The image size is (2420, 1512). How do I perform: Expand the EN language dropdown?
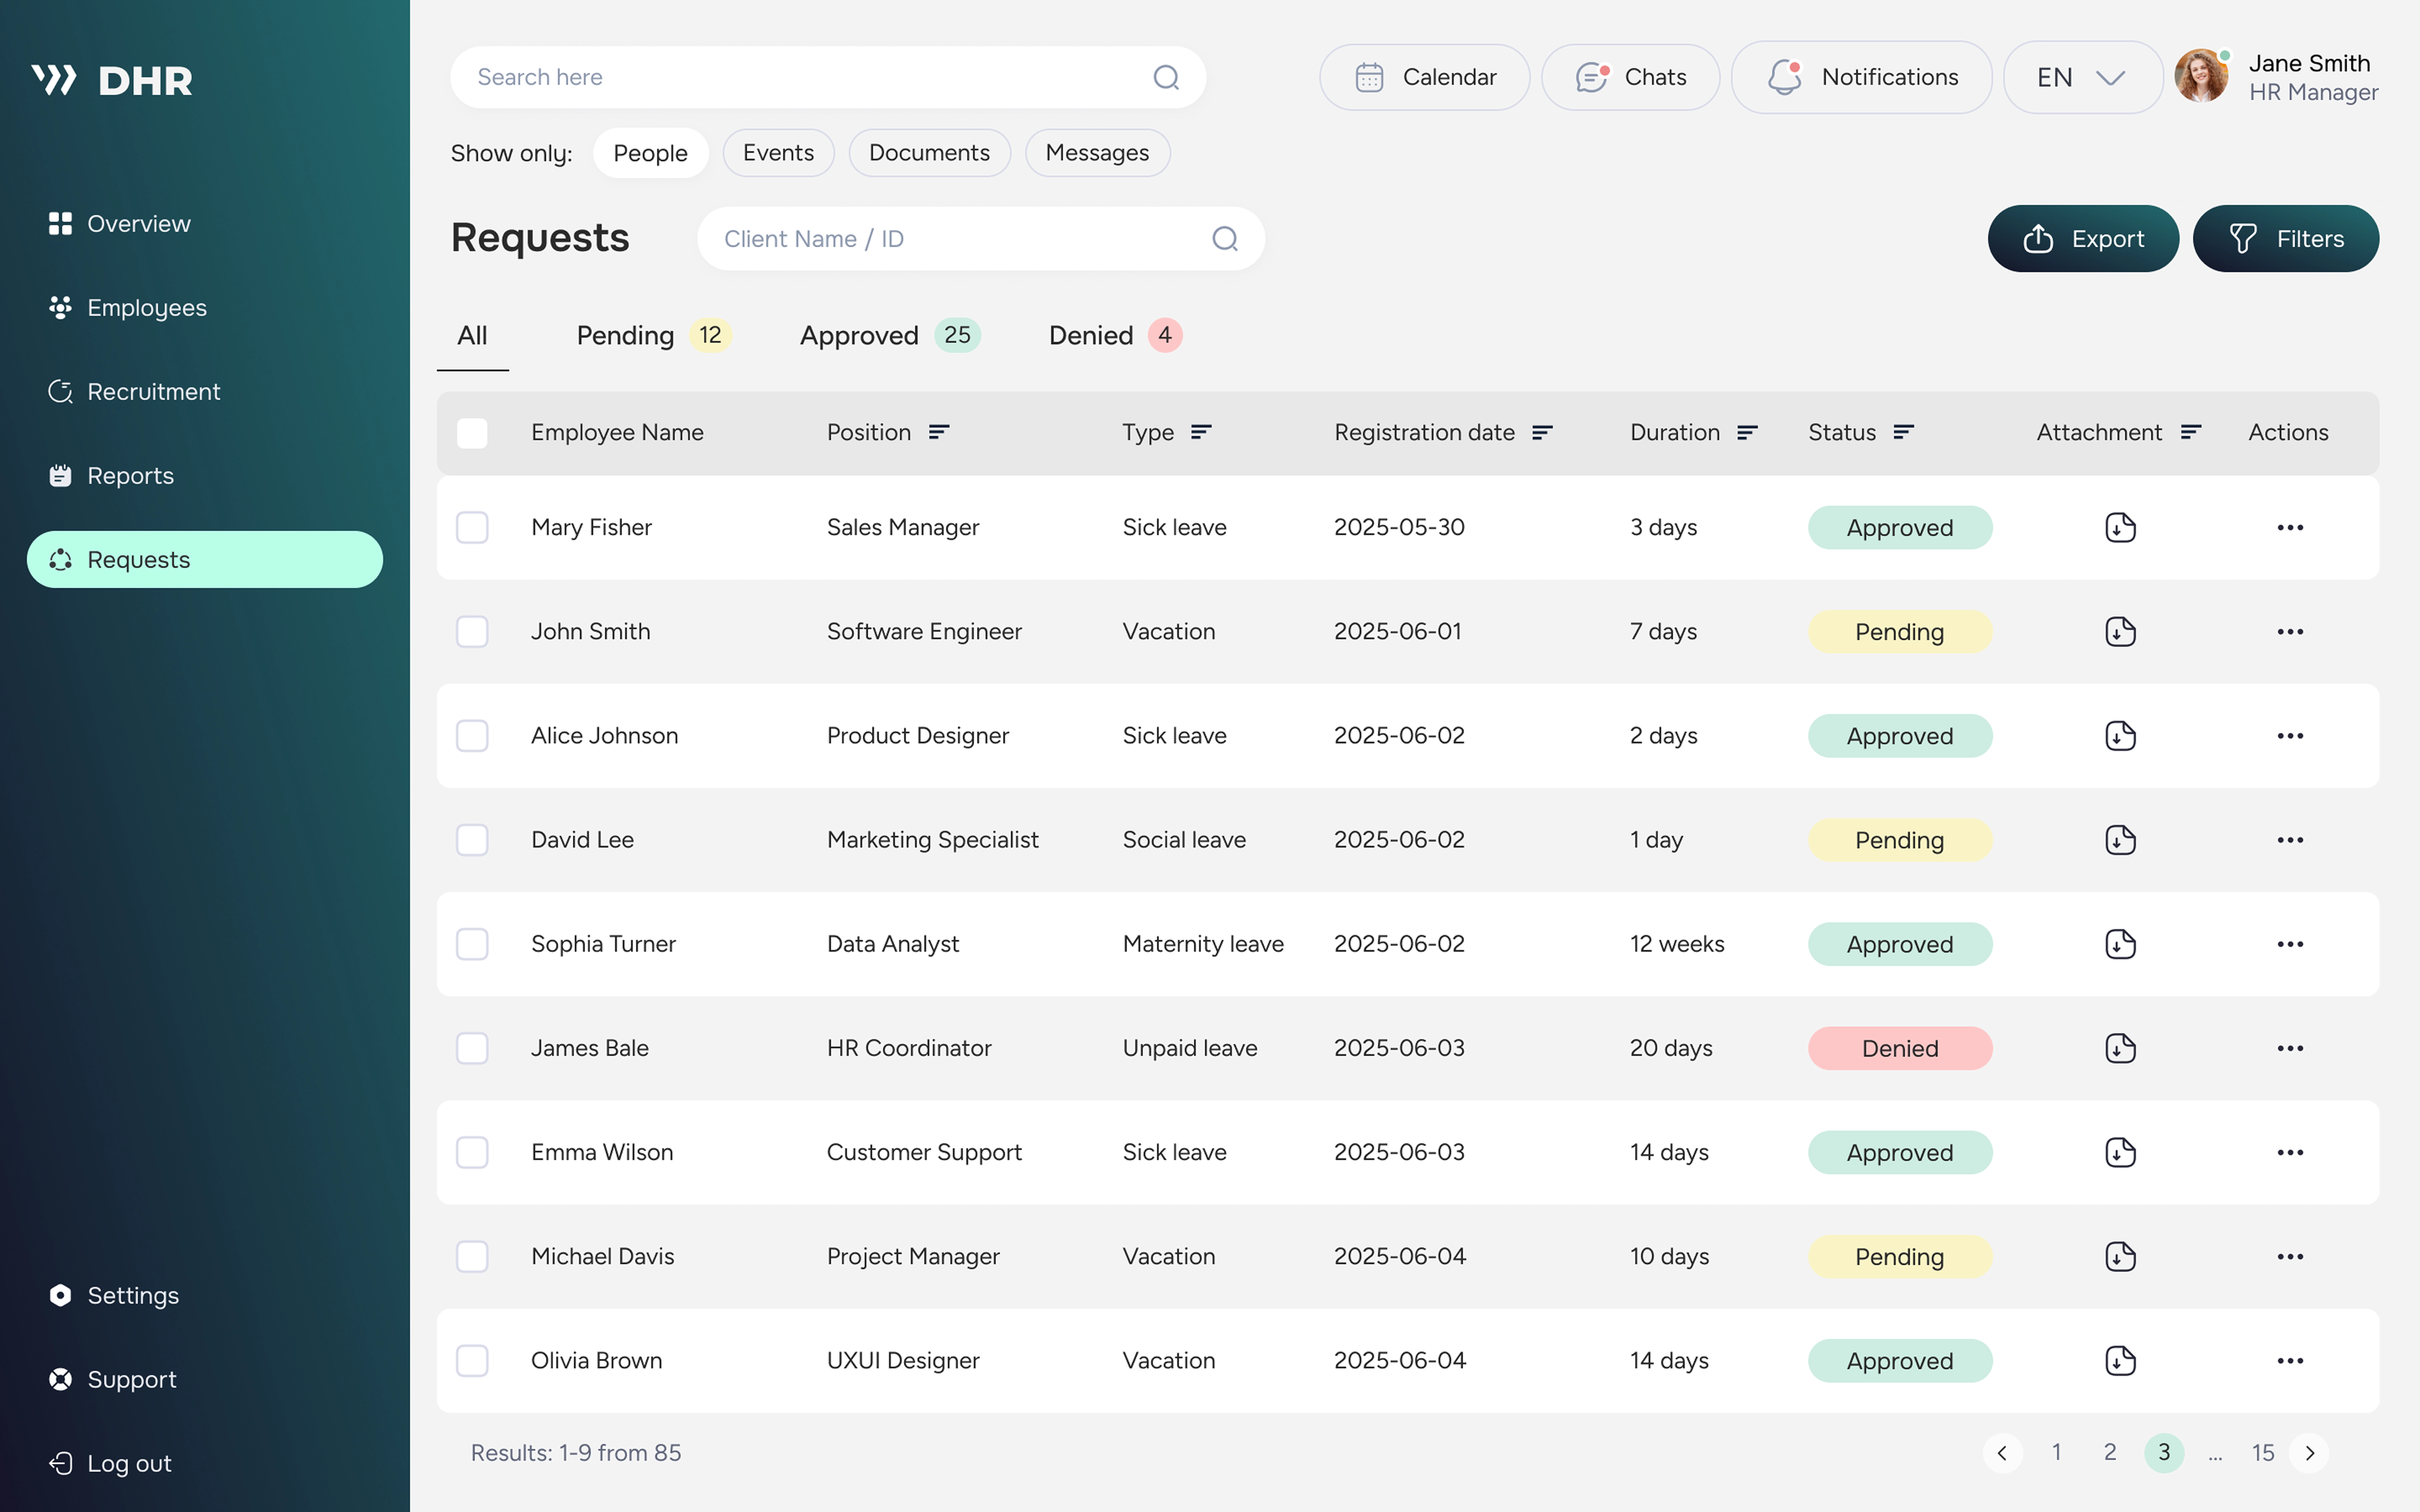2082,77
